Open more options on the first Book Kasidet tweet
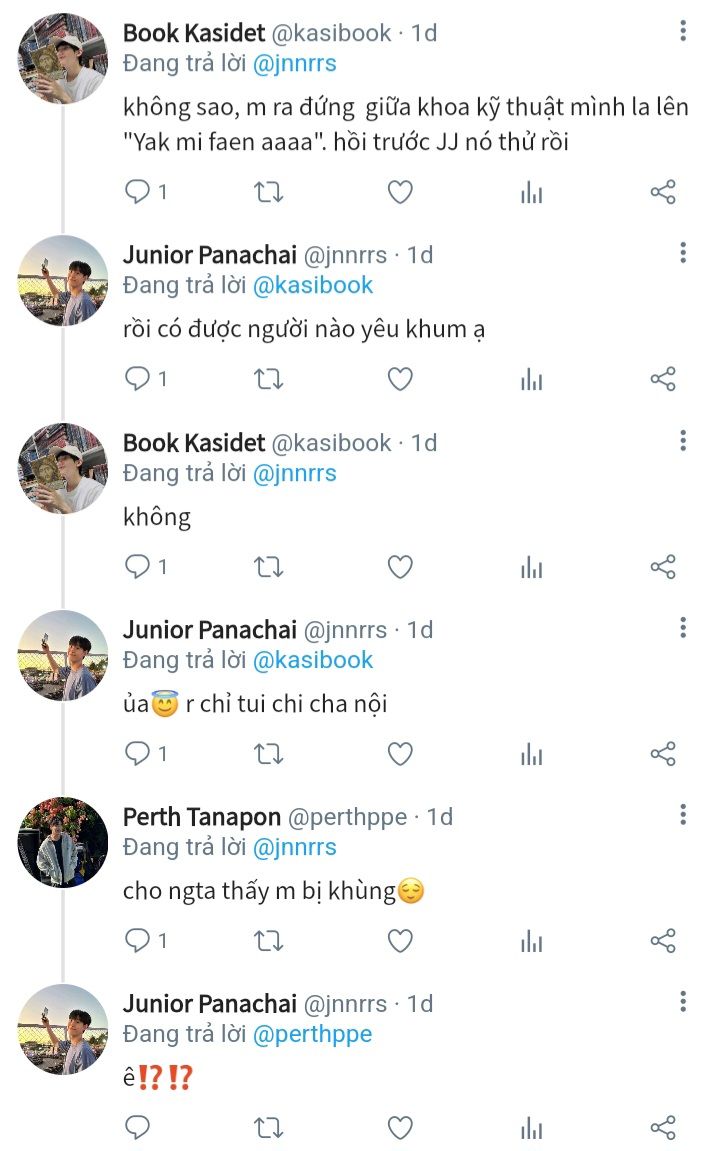This screenshot has height=1151, width=720. pos(683,31)
